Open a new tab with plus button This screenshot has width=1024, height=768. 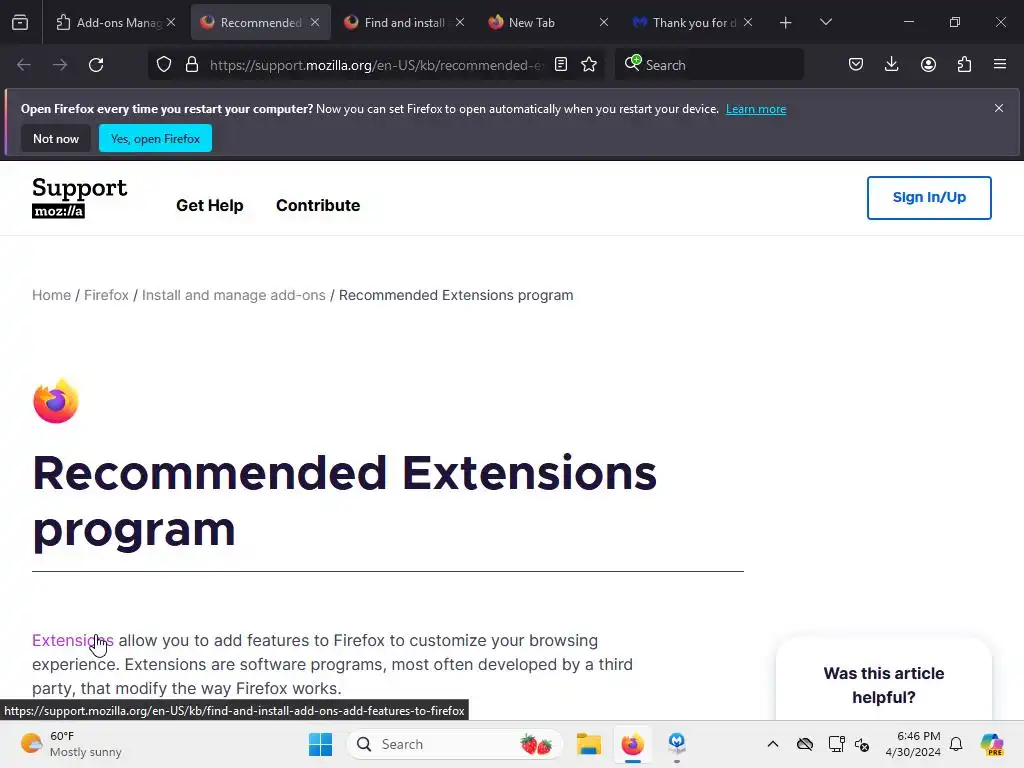(786, 23)
